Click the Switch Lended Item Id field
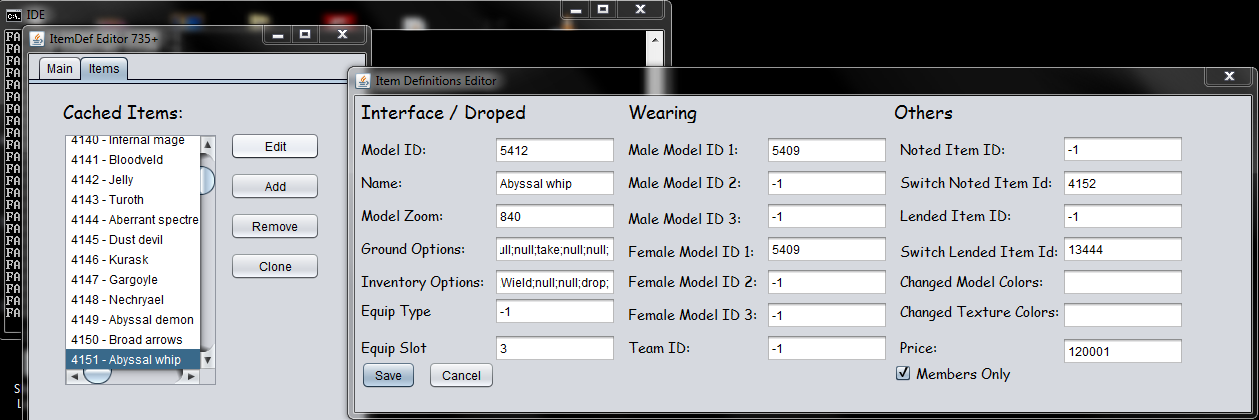1259x420 pixels. pos(1123,249)
